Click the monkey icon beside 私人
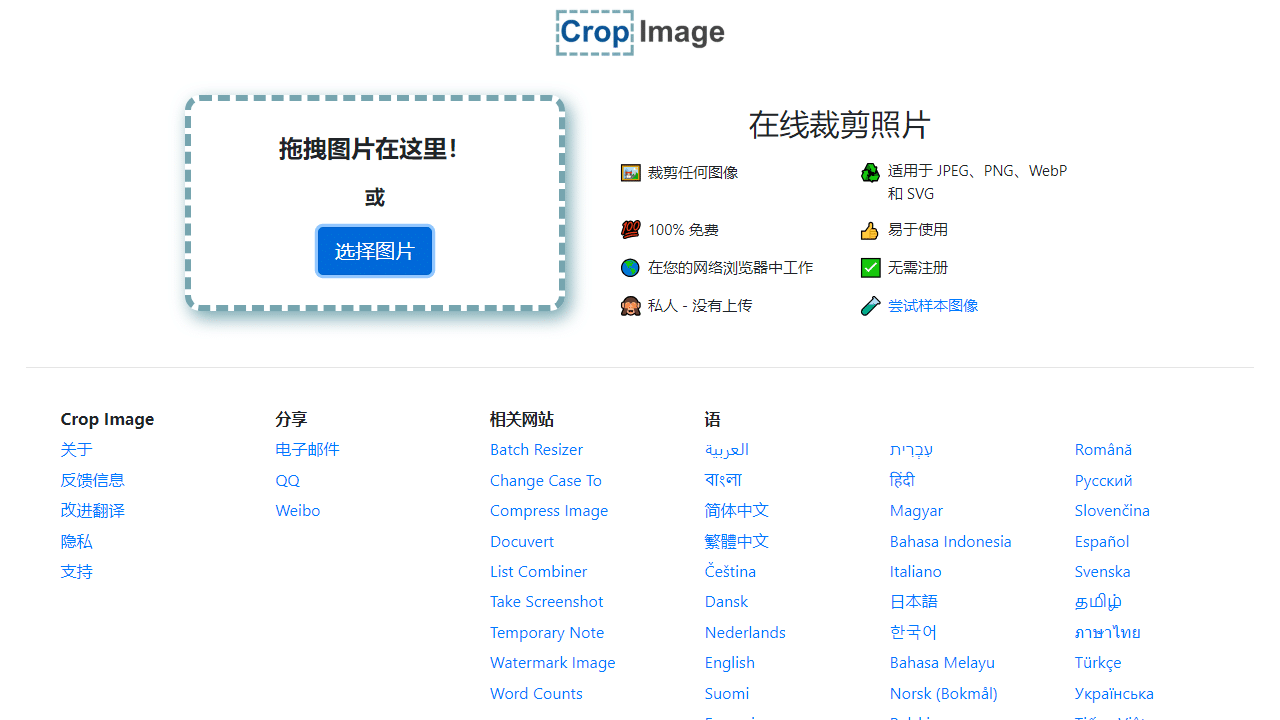1280x720 pixels. [630, 306]
